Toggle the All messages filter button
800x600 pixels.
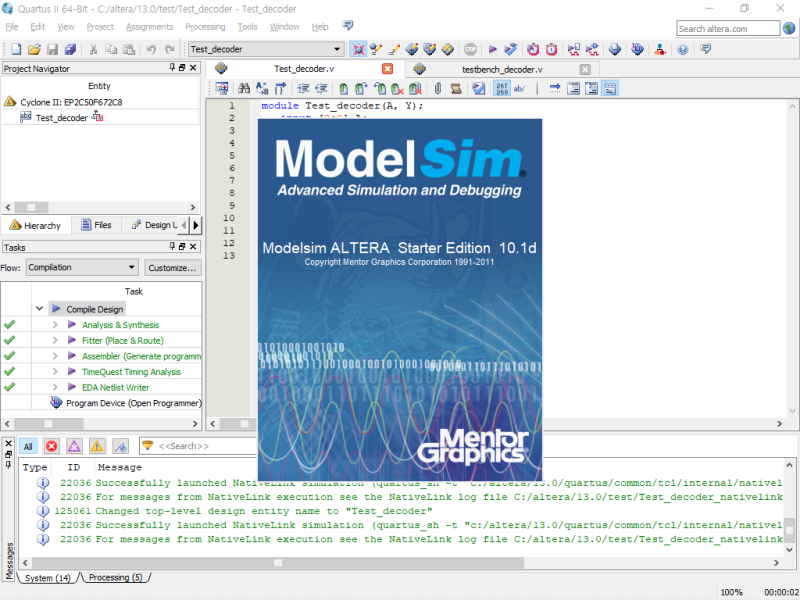pos(28,446)
